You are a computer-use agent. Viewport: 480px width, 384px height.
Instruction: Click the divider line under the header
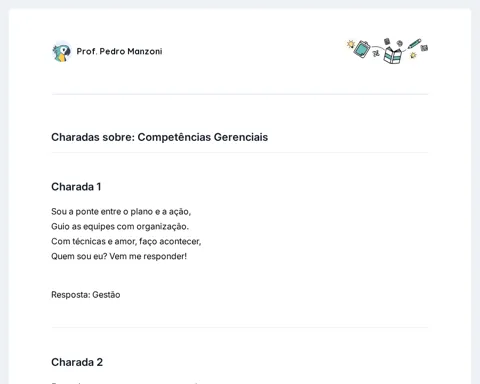point(240,94)
